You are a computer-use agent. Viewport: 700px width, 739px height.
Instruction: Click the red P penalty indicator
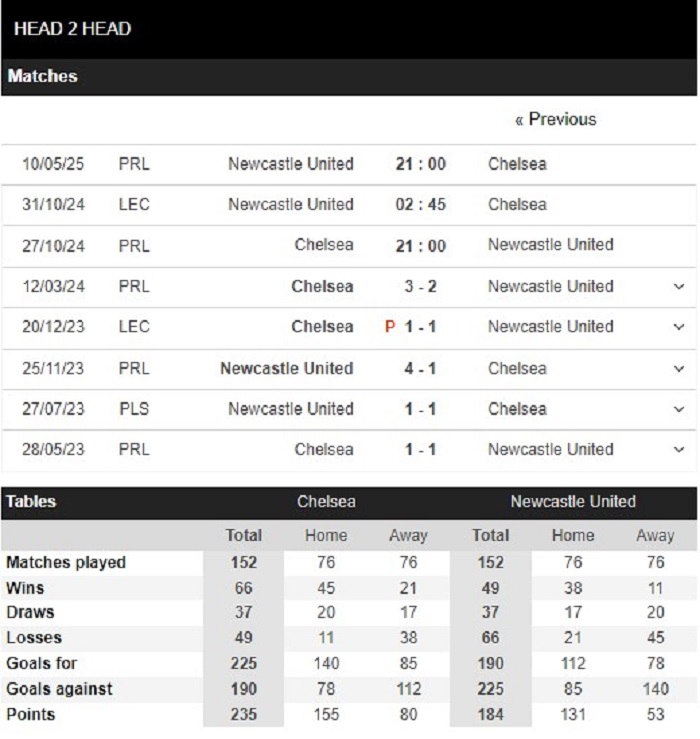point(390,326)
